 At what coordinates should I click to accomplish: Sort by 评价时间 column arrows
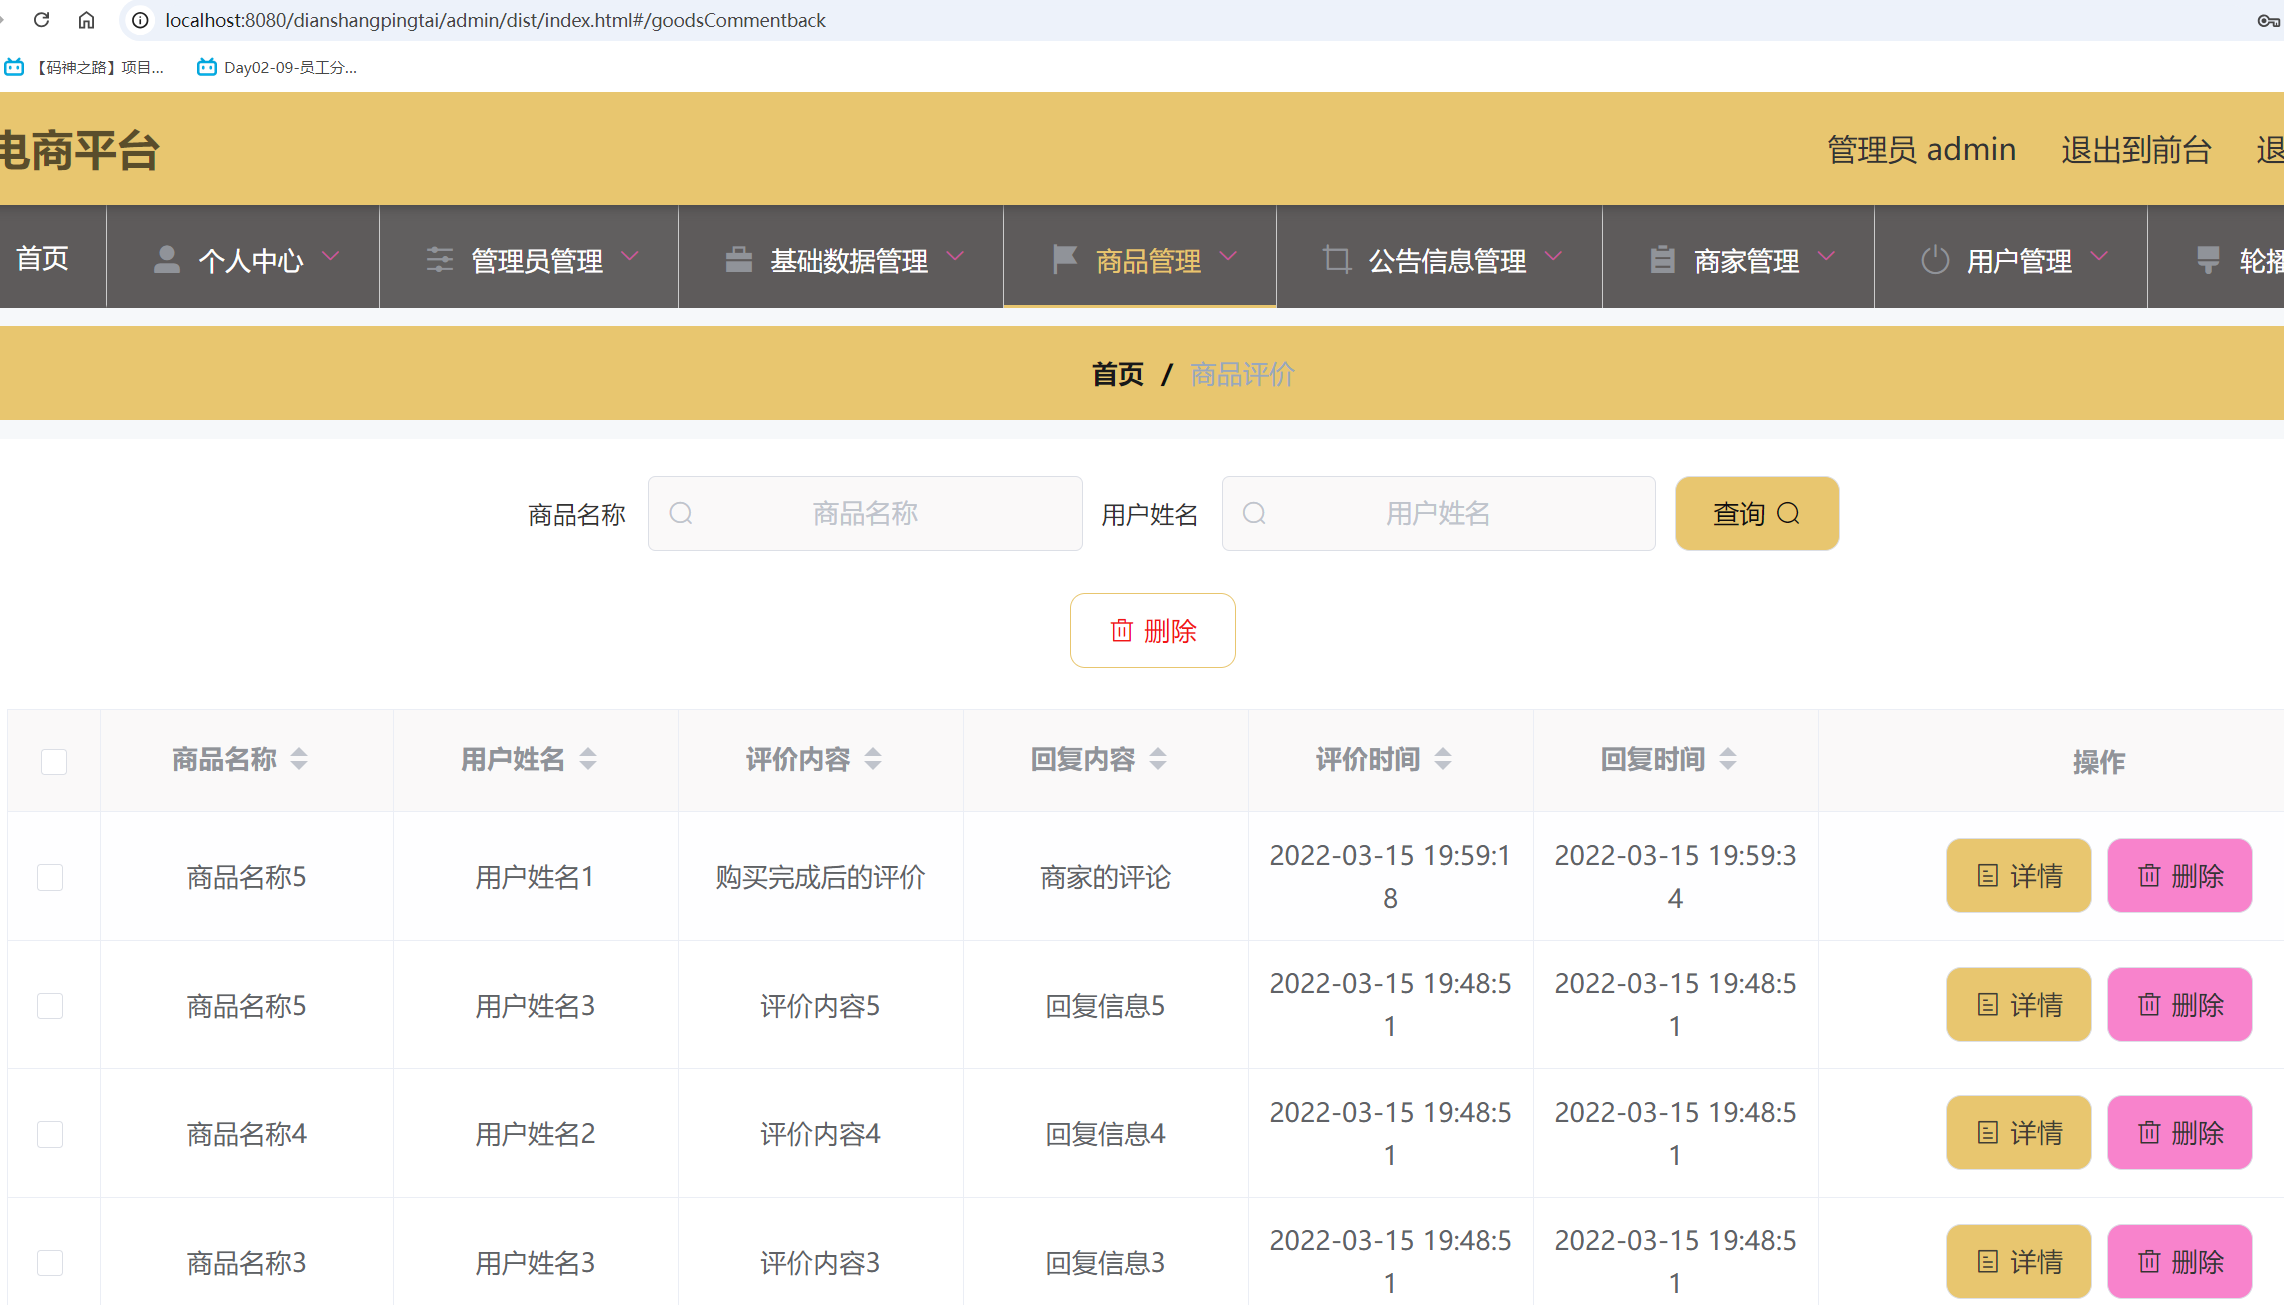tap(1443, 759)
